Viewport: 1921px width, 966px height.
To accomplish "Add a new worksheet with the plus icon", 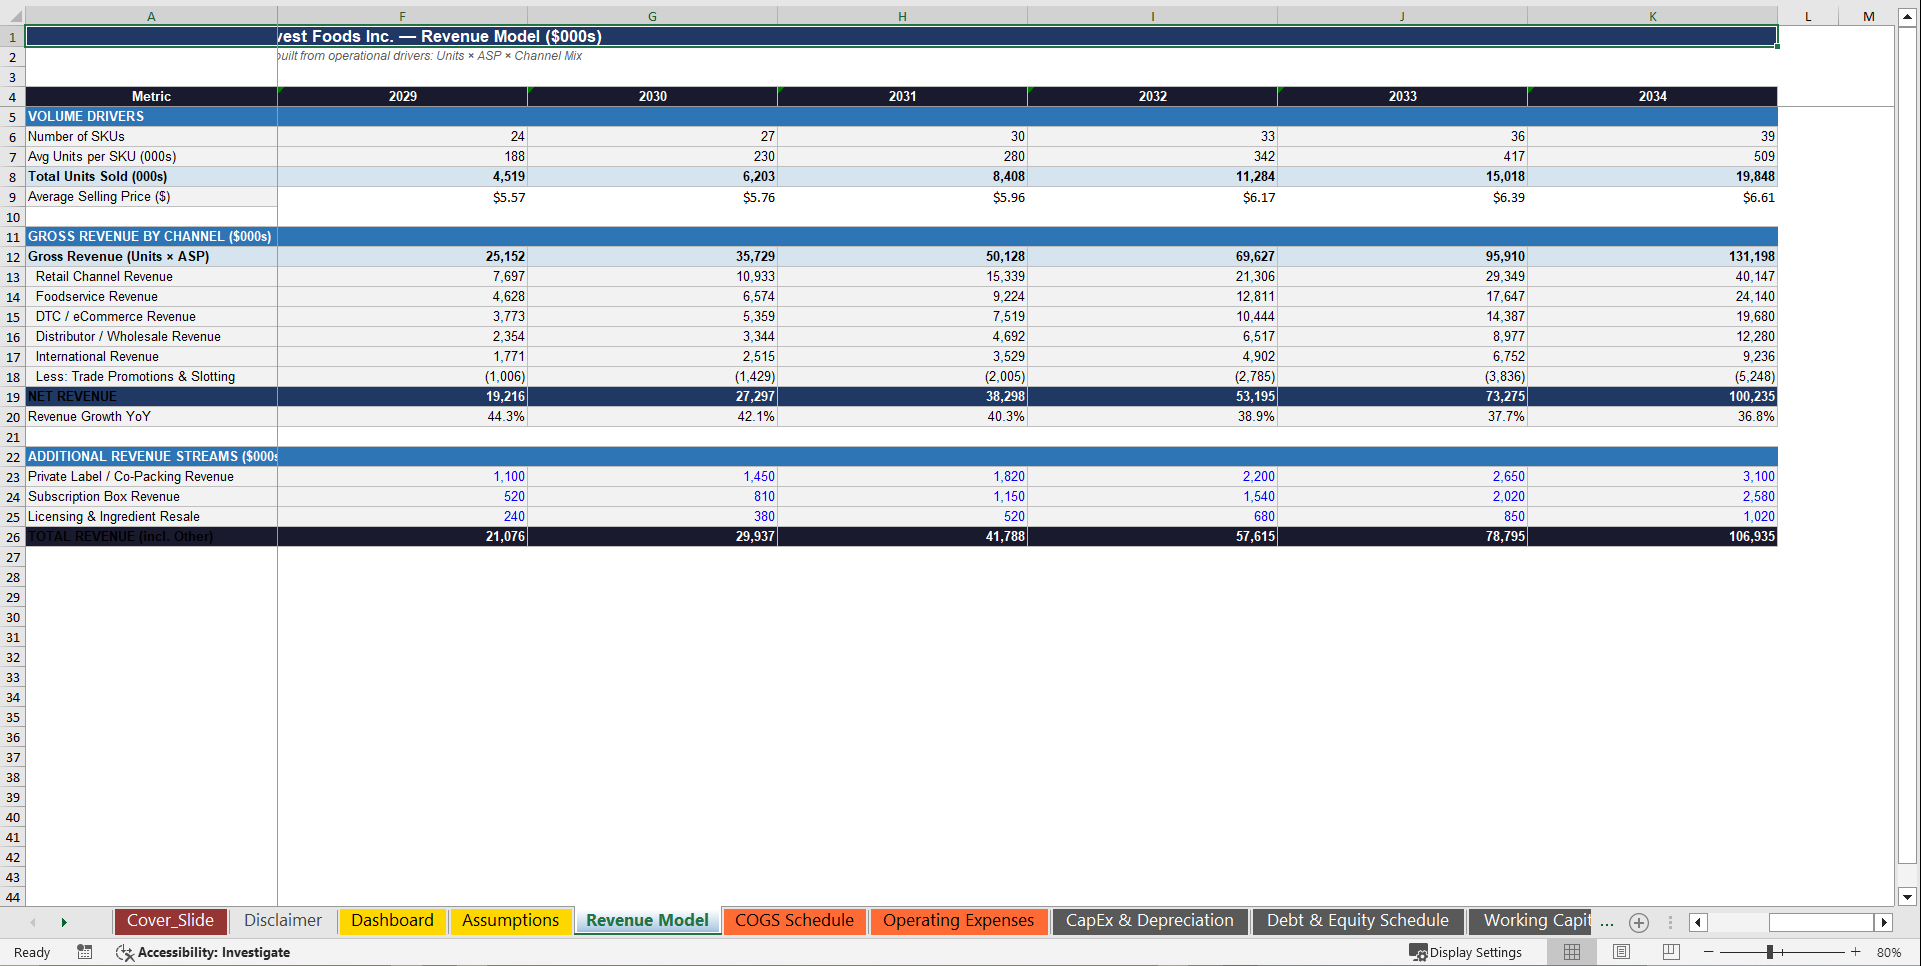I will click(1638, 922).
